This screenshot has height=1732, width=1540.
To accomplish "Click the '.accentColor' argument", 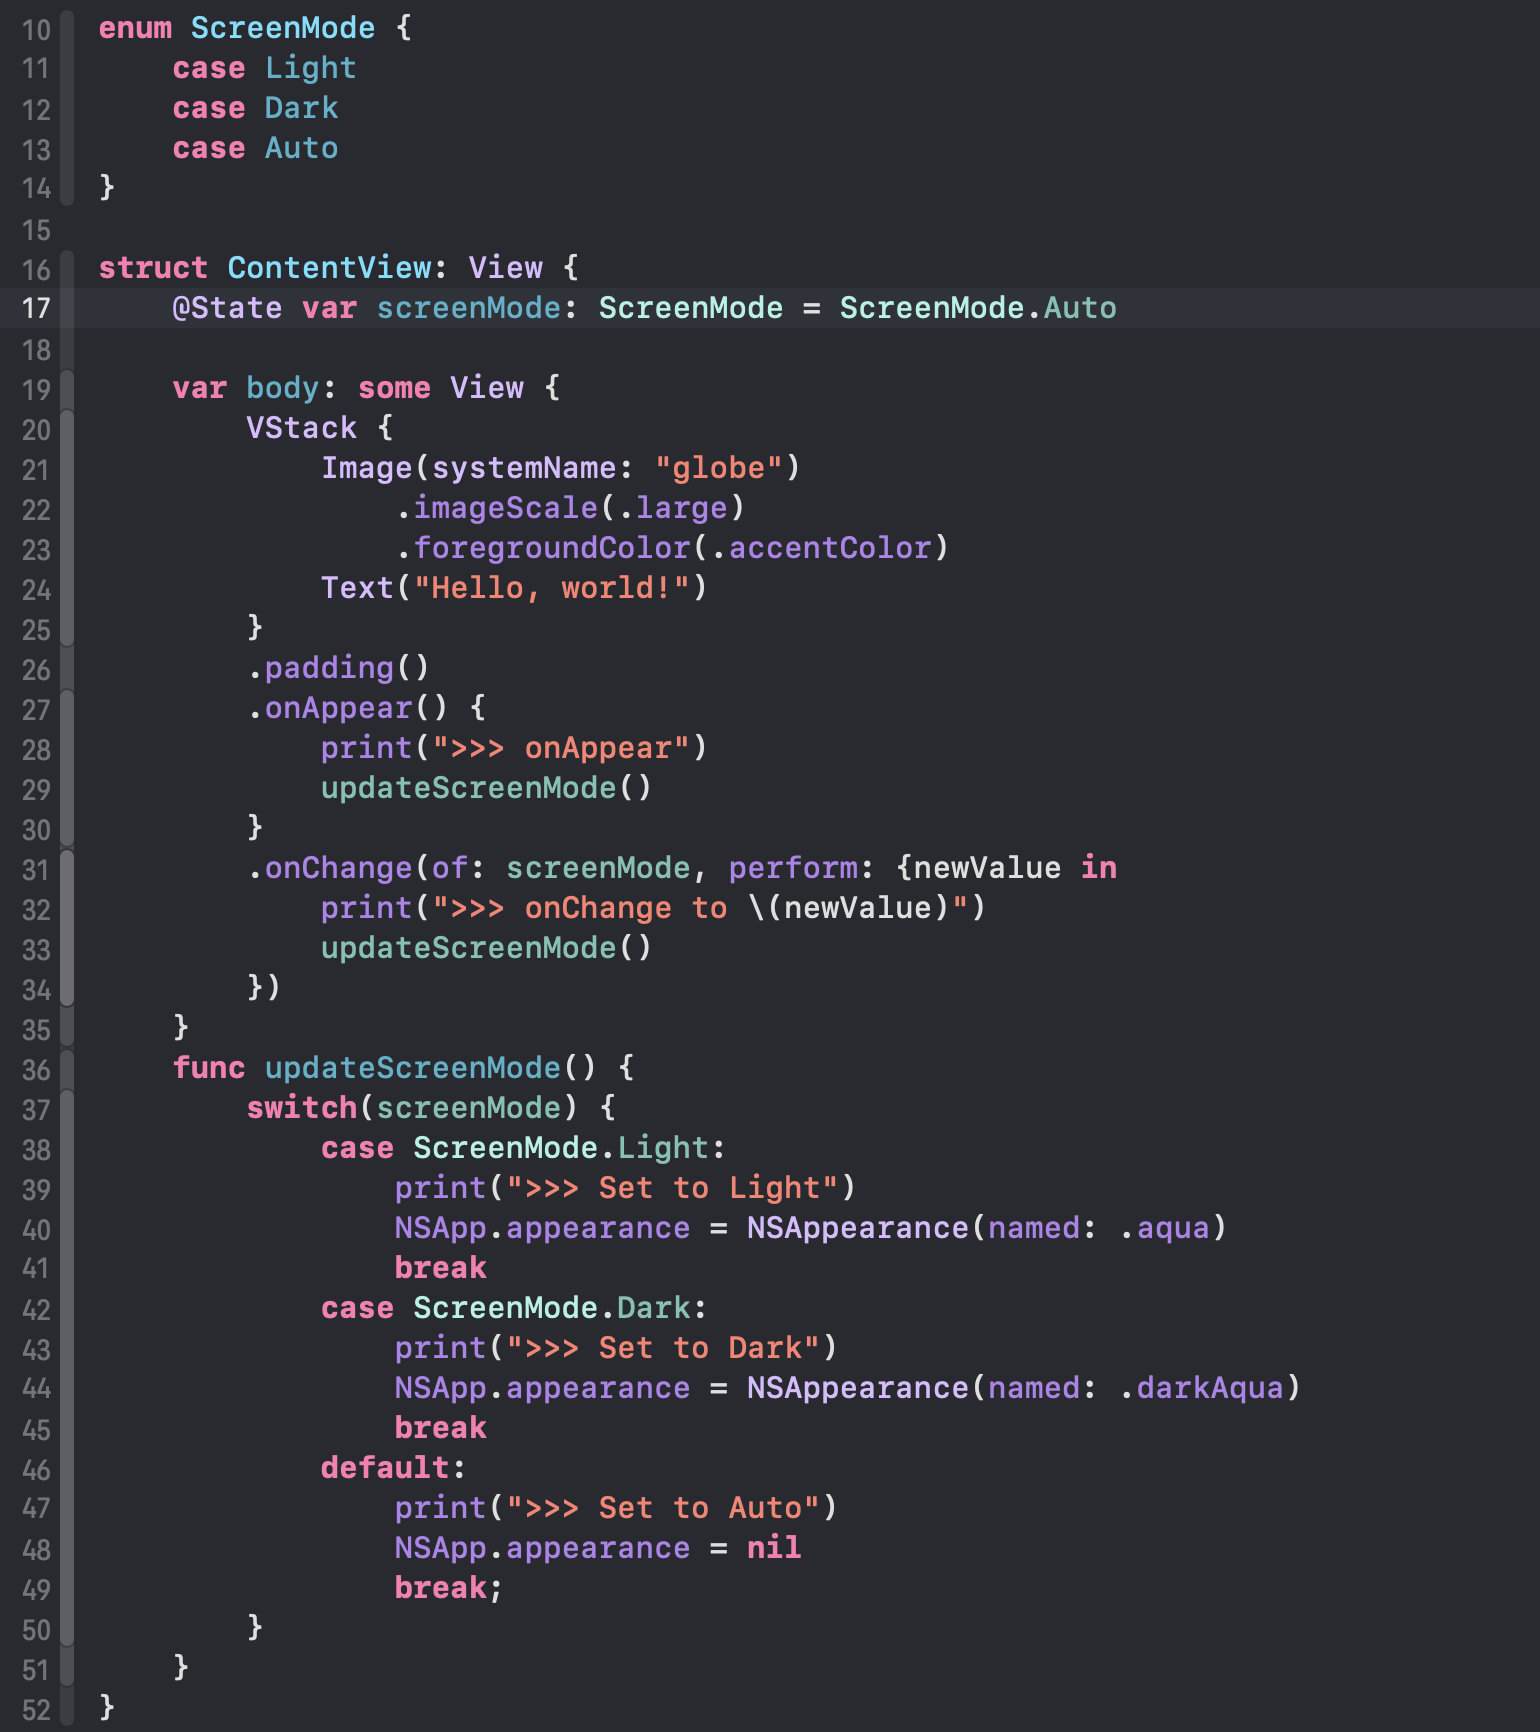I will pyautogui.click(x=821, y=548).
